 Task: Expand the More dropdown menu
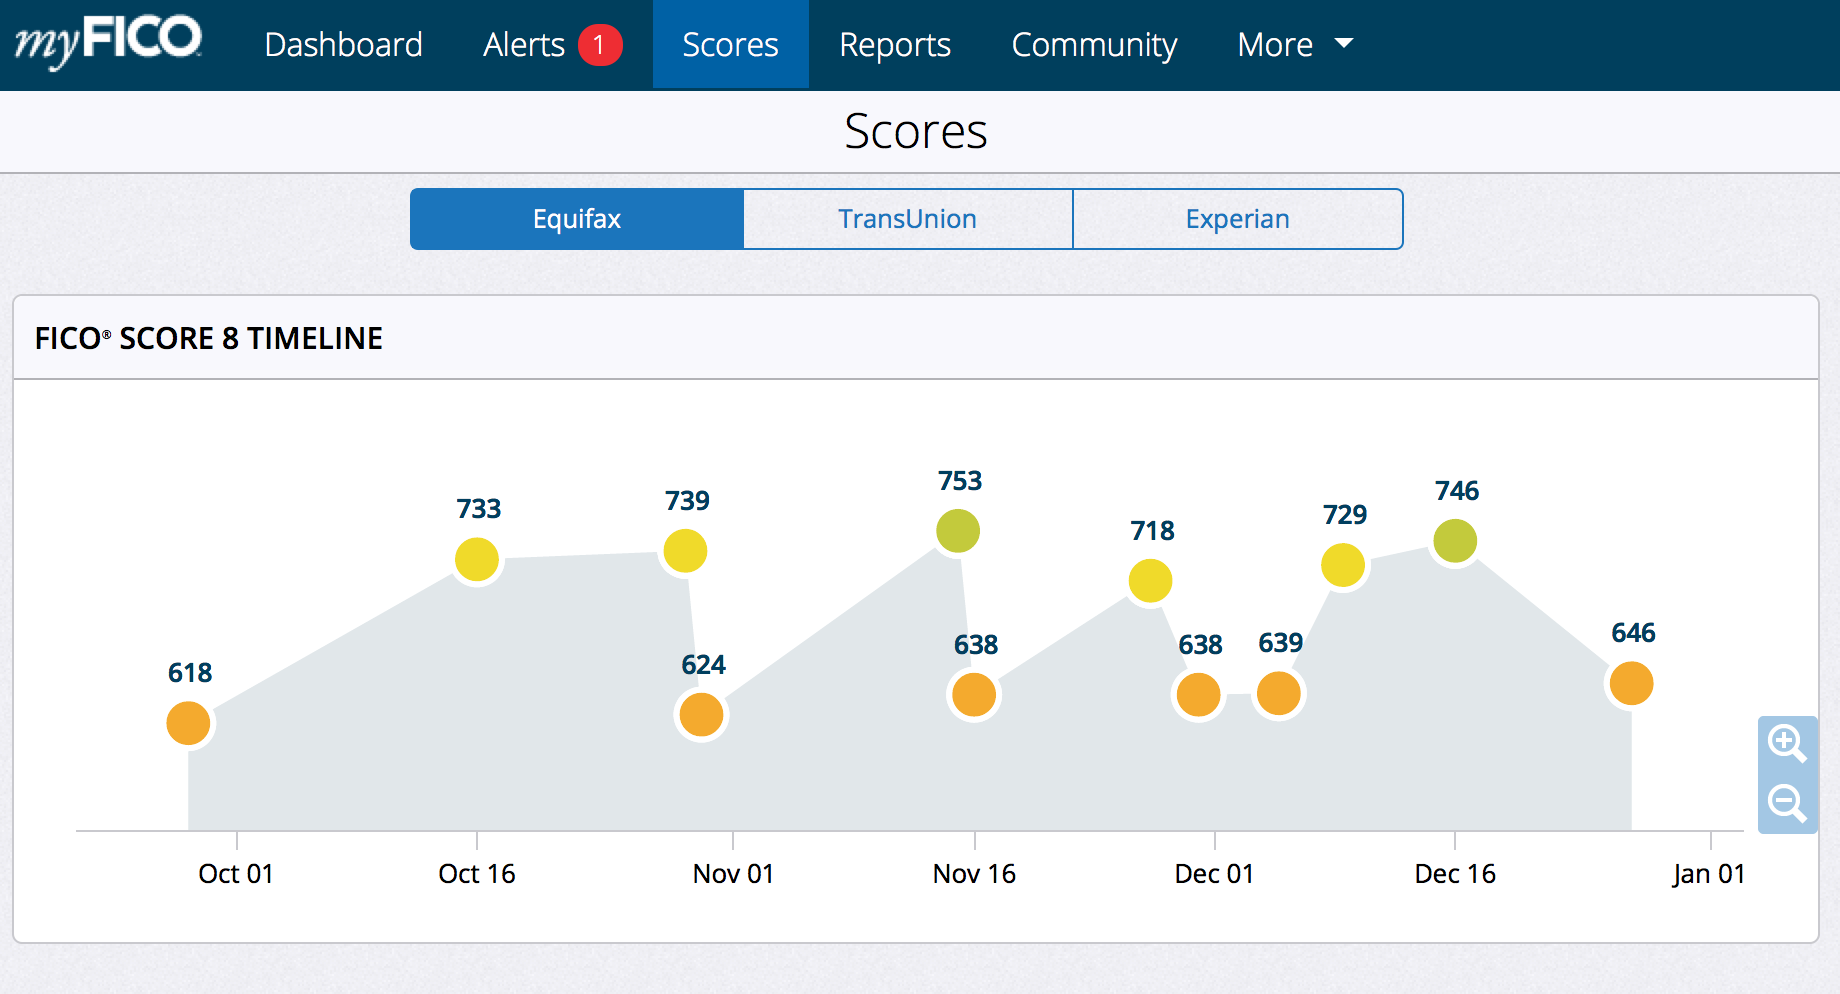pyautogui.click(x=1295, y=45)
